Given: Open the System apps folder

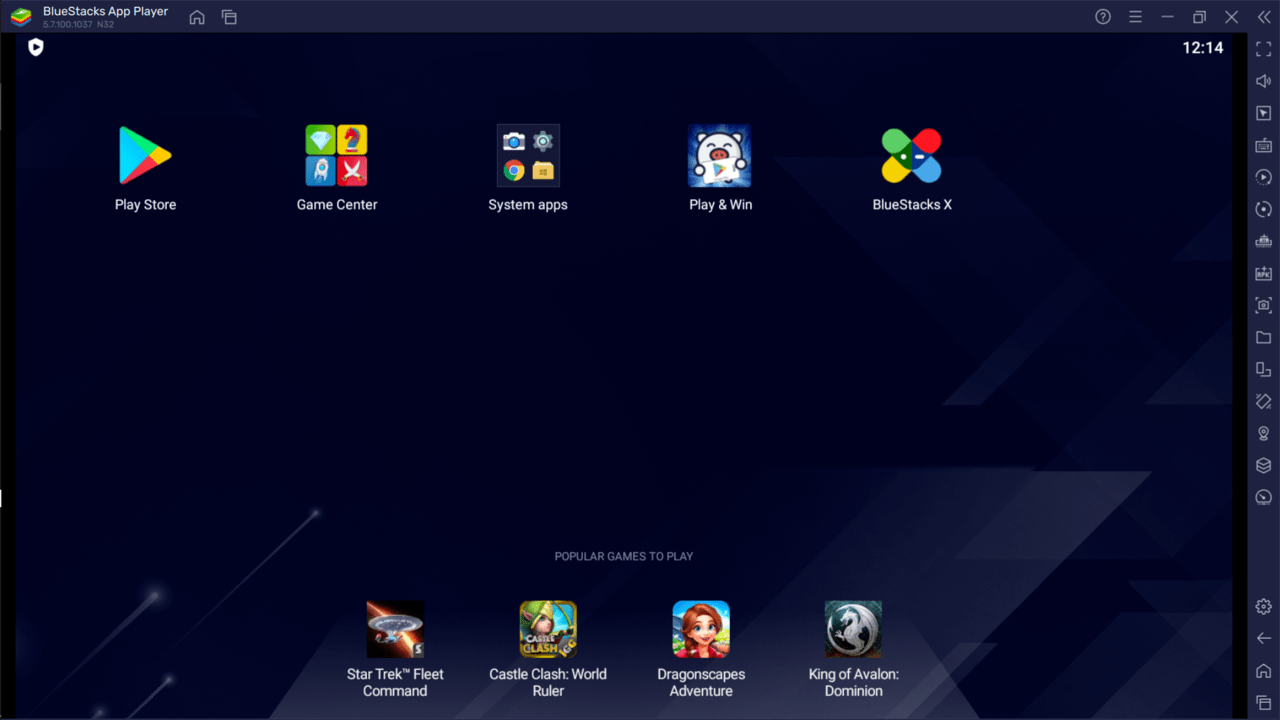Looking at the screenshot, I should coord(528,156).
